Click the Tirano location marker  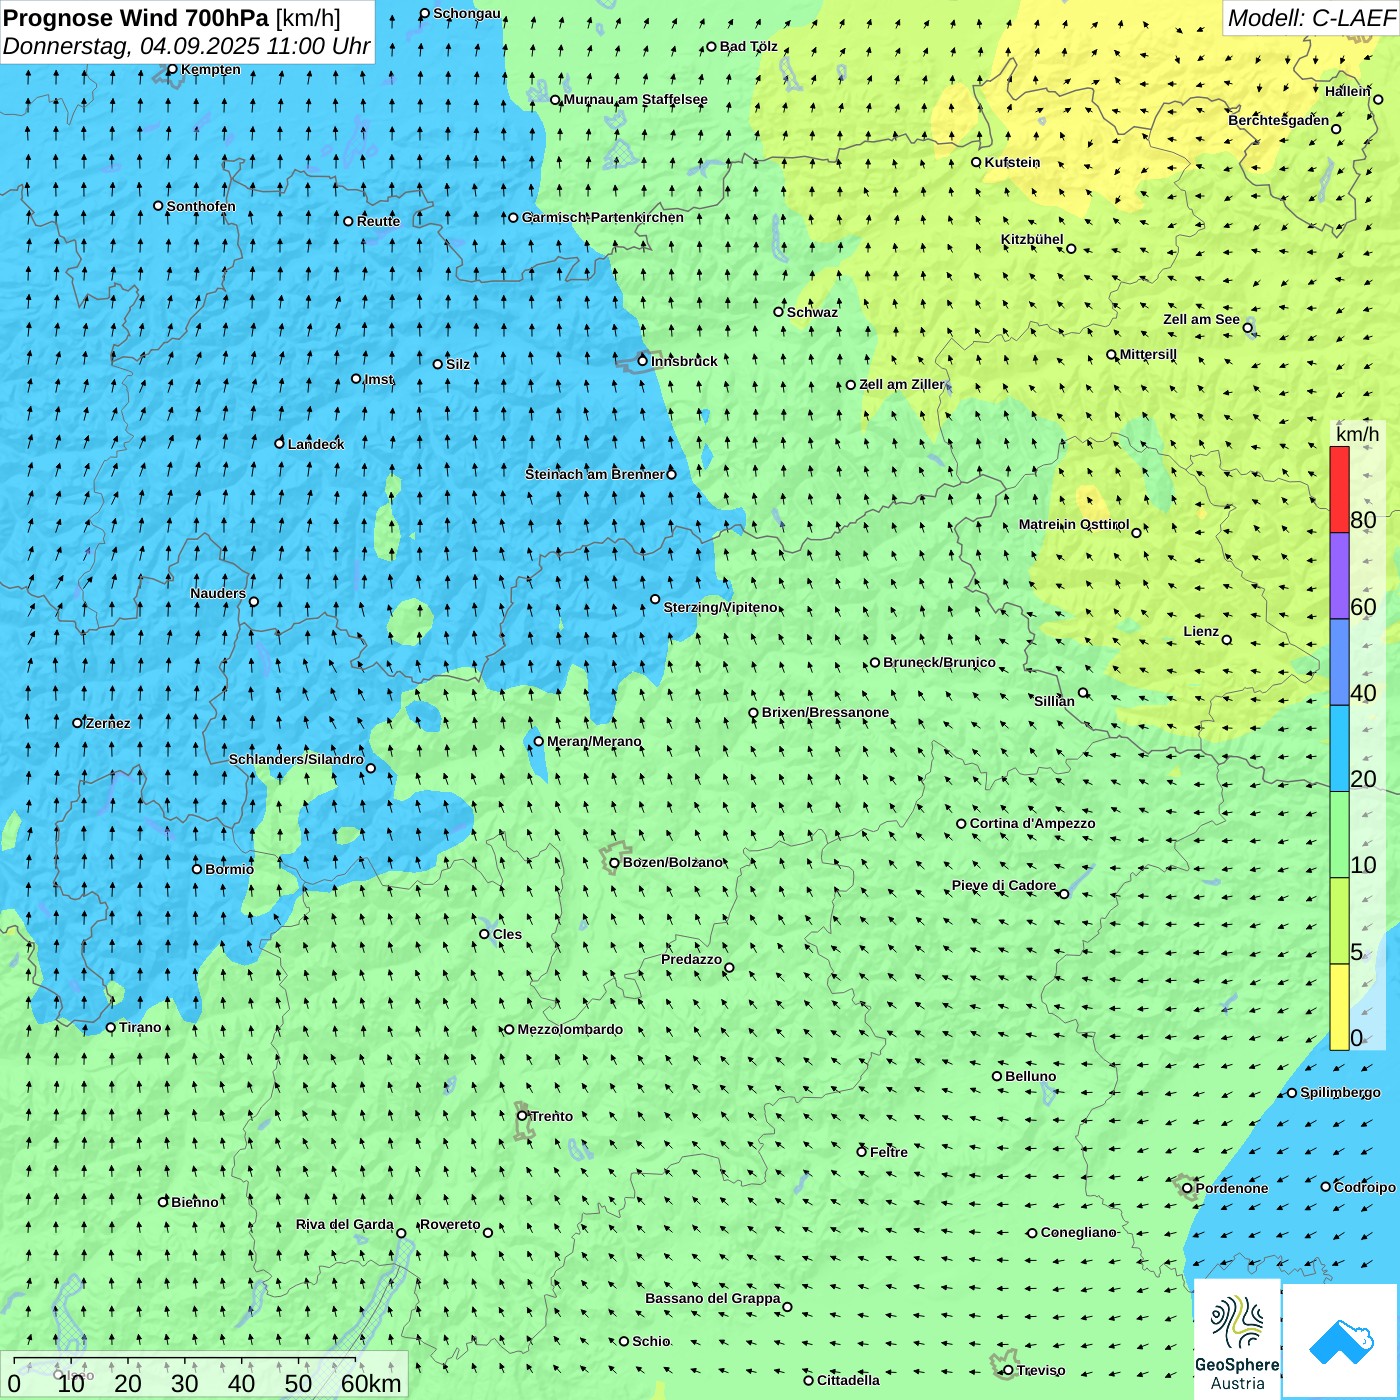111,1027
